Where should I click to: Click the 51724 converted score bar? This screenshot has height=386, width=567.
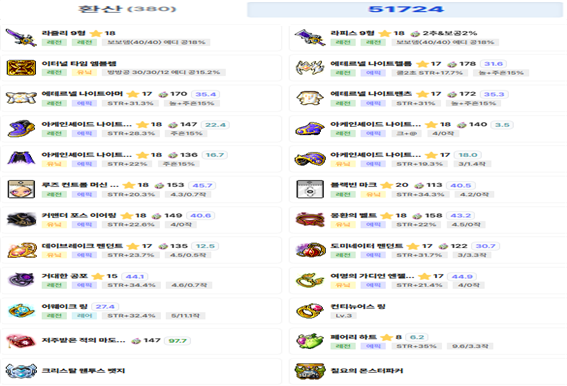[x=405, y=9]
